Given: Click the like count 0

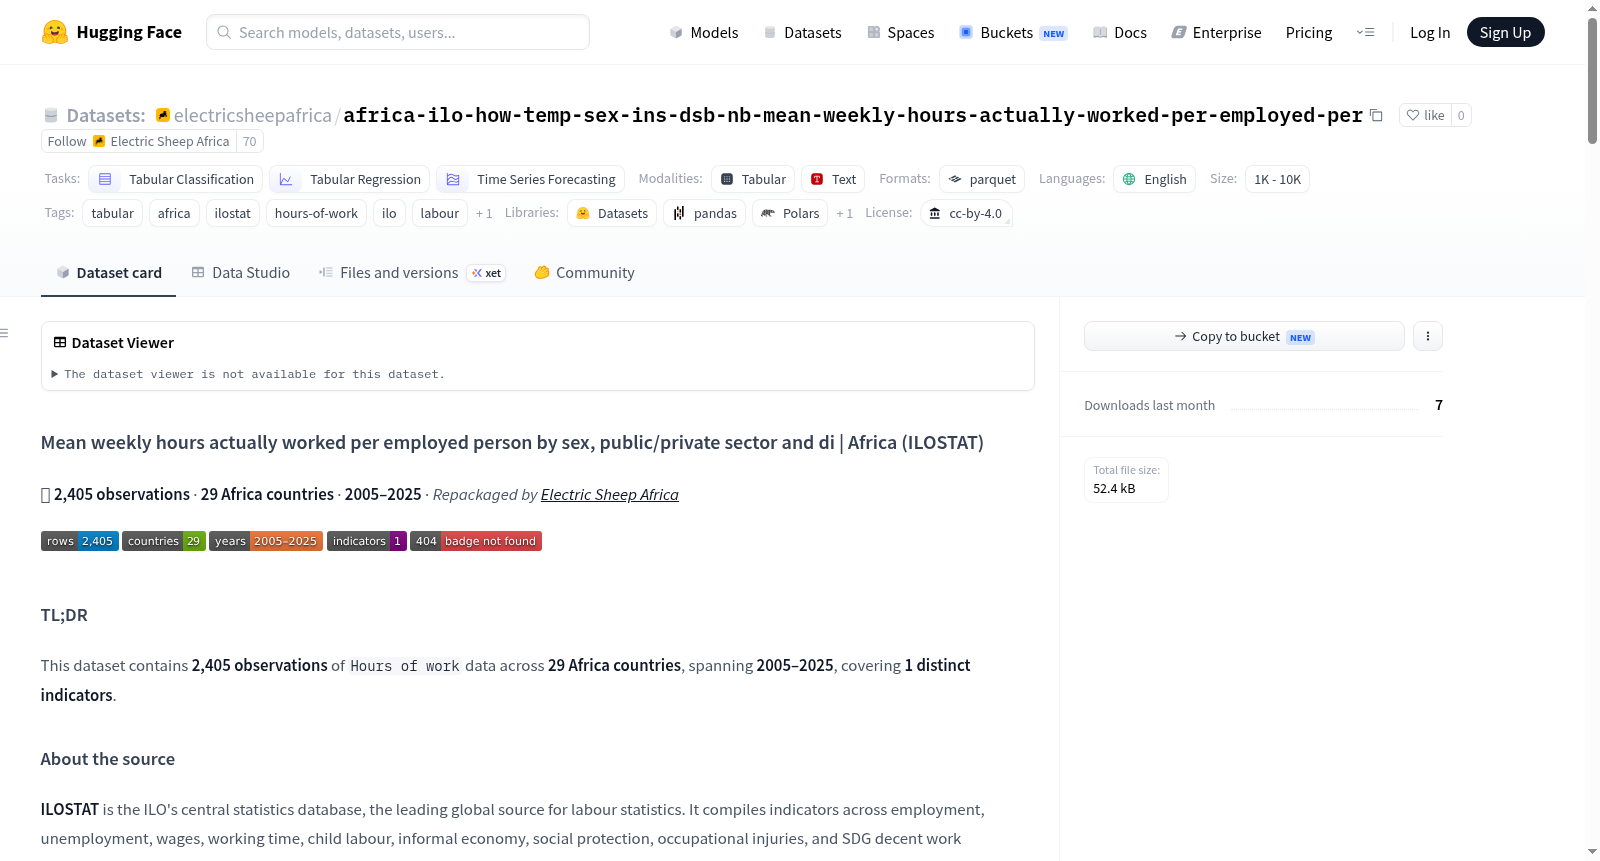Looking at the screenshot, I should (1461, 115).
